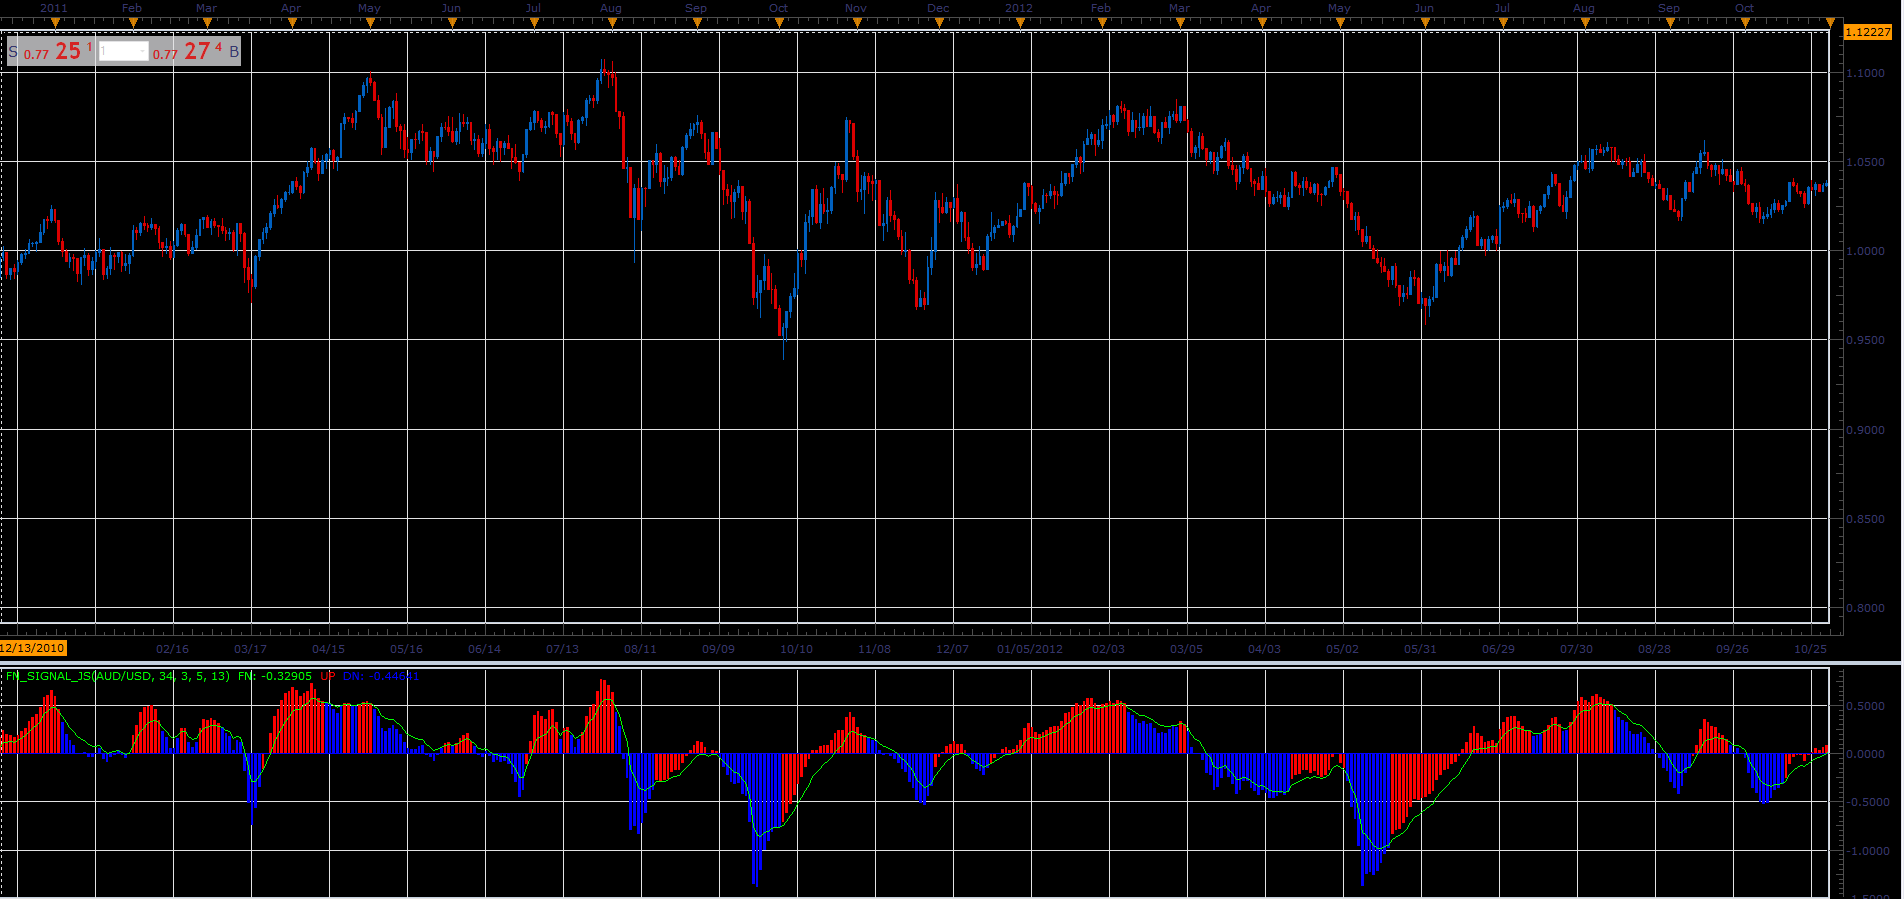The height and width of the screenshot is (899, 1904).
Task: Click the orange triangle marker under 2011
Action: 55,22
